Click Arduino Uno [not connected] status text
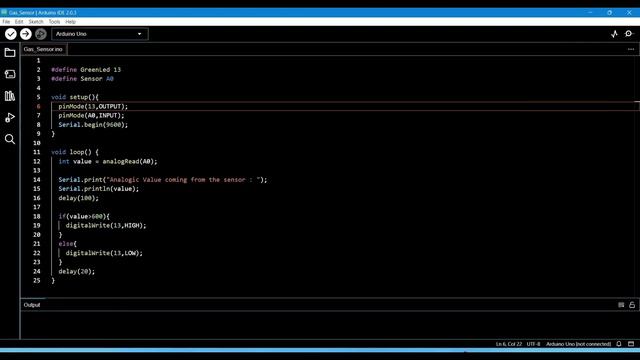 coord(578,344)
